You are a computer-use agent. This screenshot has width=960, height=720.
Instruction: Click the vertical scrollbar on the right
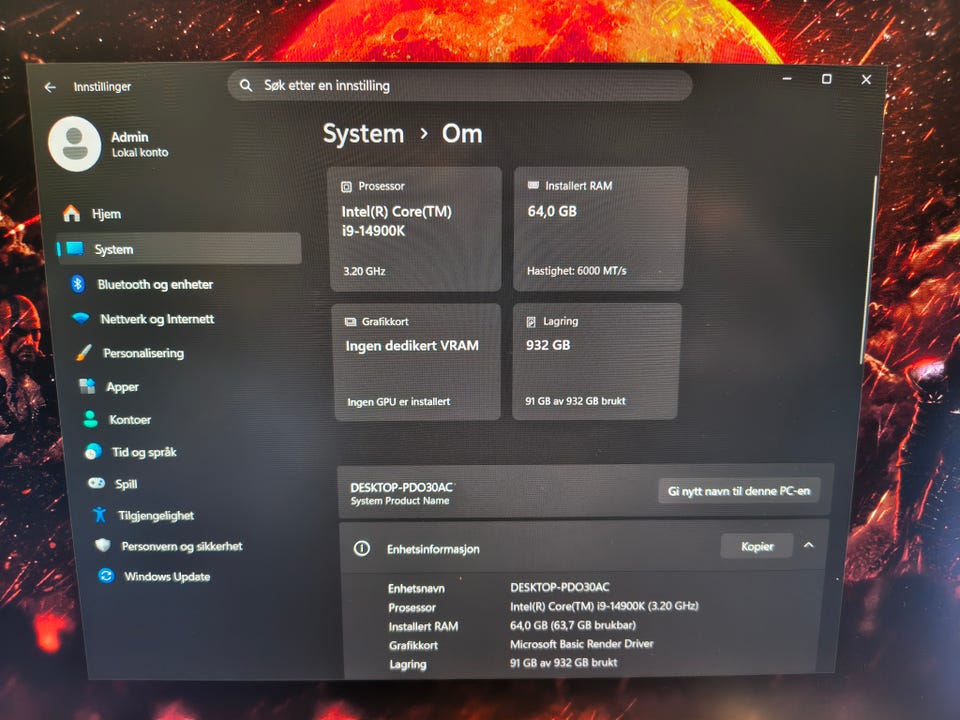(868, 269)
